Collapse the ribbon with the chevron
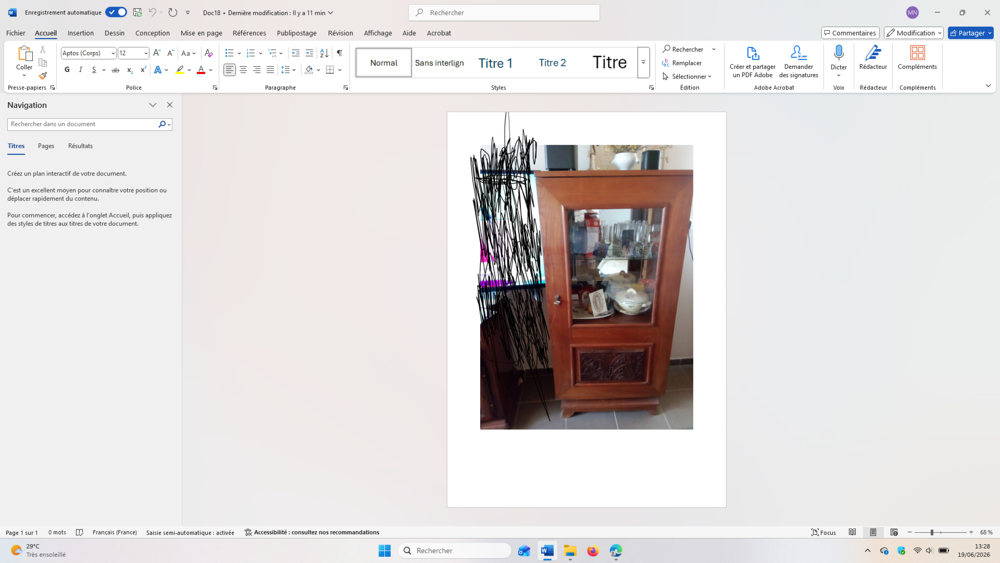 point(988,86)
